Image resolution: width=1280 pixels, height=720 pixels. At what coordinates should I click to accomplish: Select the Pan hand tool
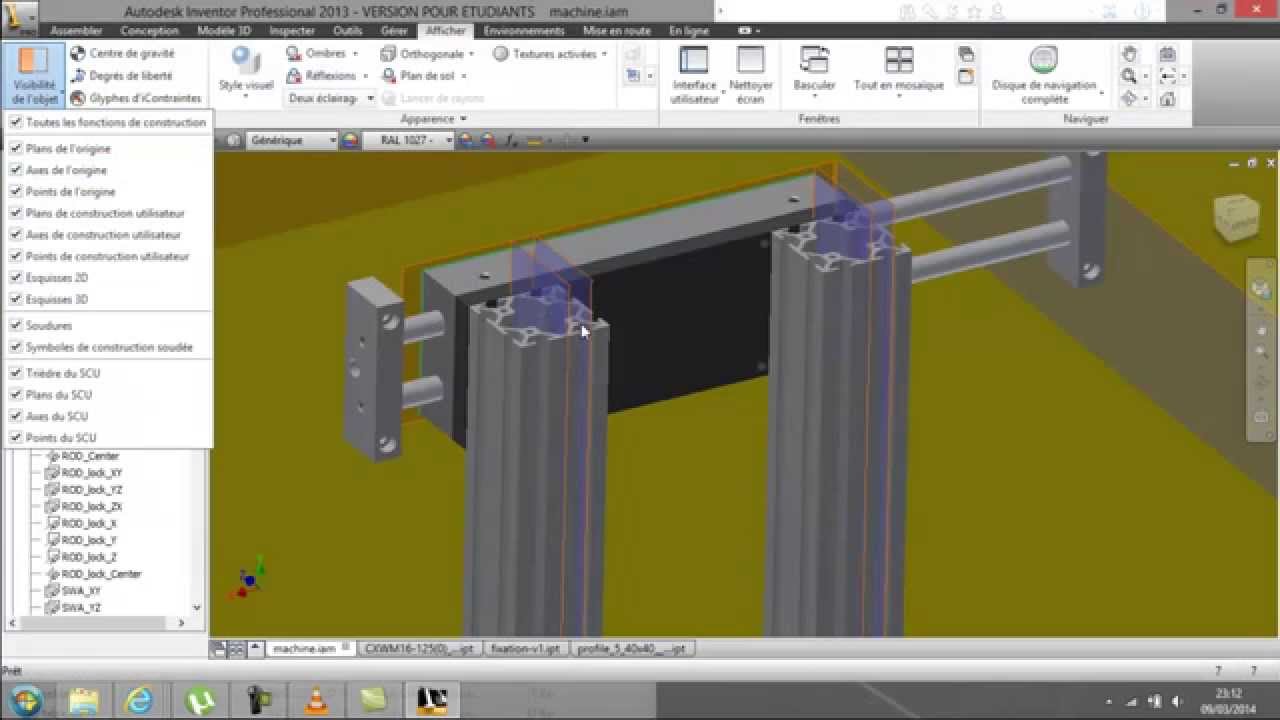1129,54
